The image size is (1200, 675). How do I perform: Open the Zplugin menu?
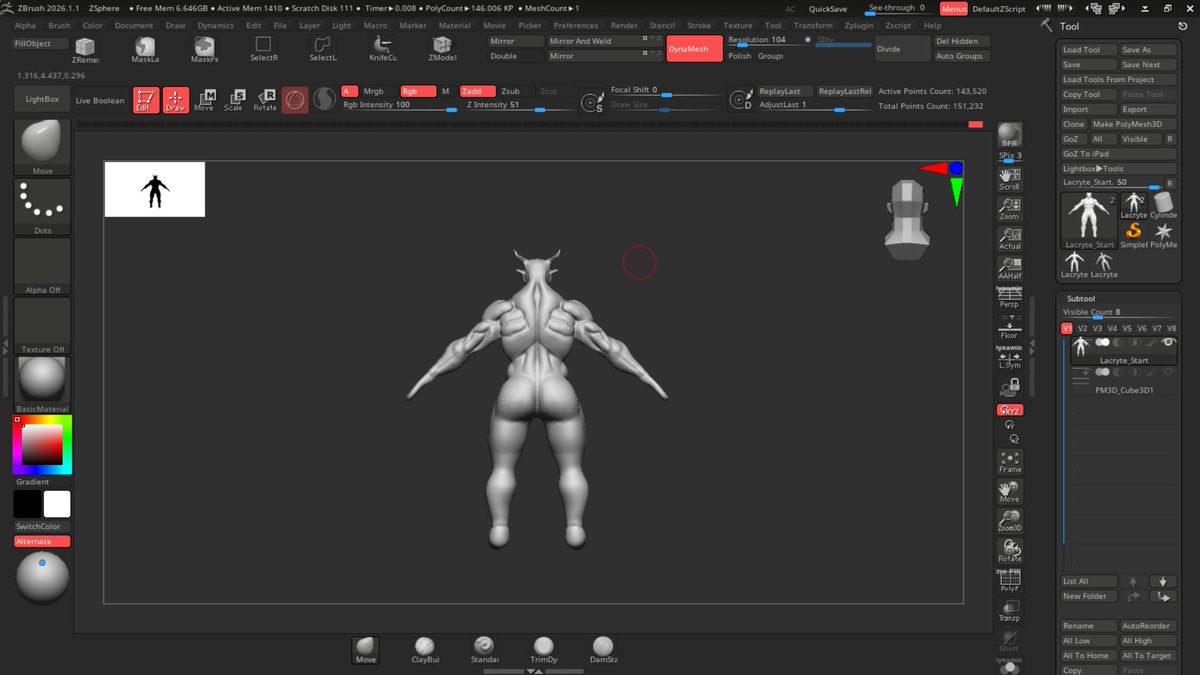[859, 25]
